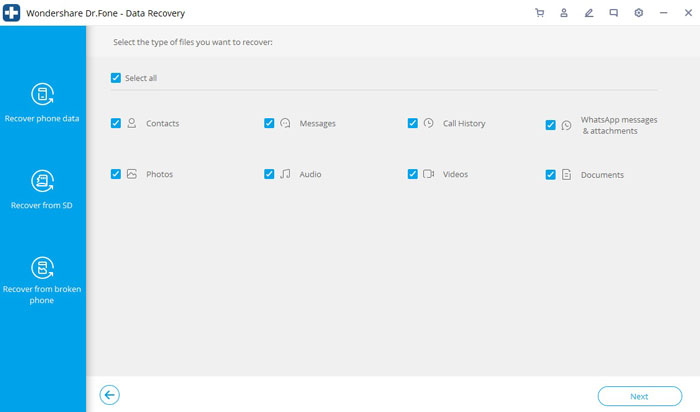This screenshot has width=700, height=412.
Task: Open the feedback chat bubble icon
Action: pyautogui.click(x=614, y=13)
